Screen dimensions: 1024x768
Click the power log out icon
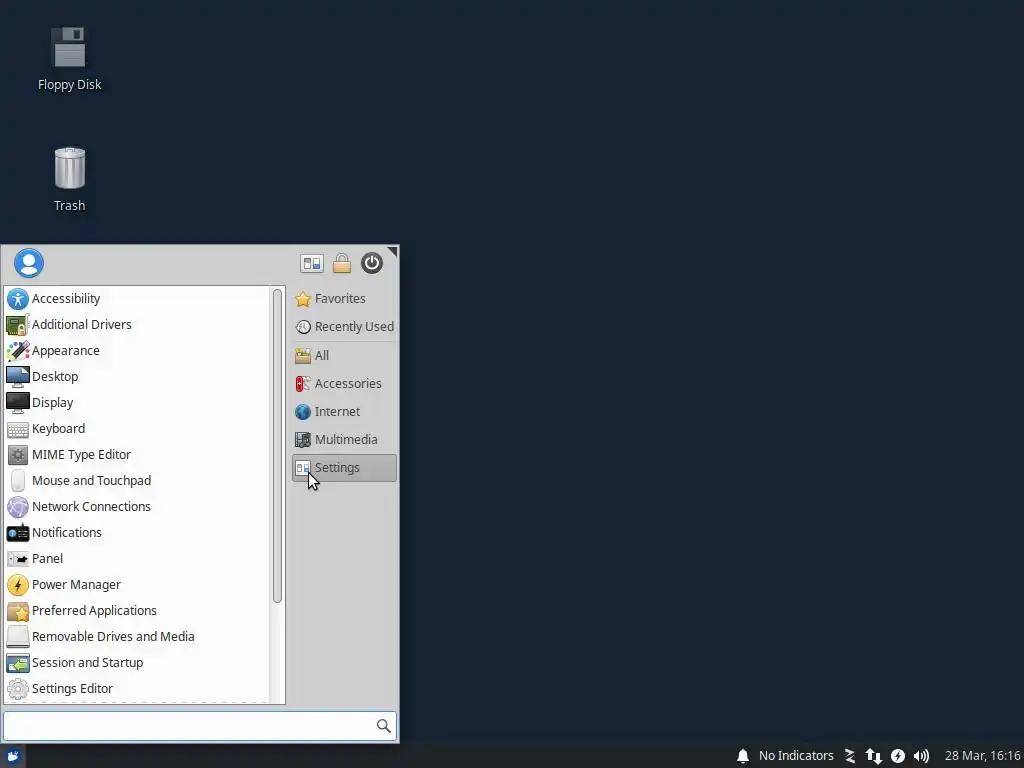tap(372, 263)
